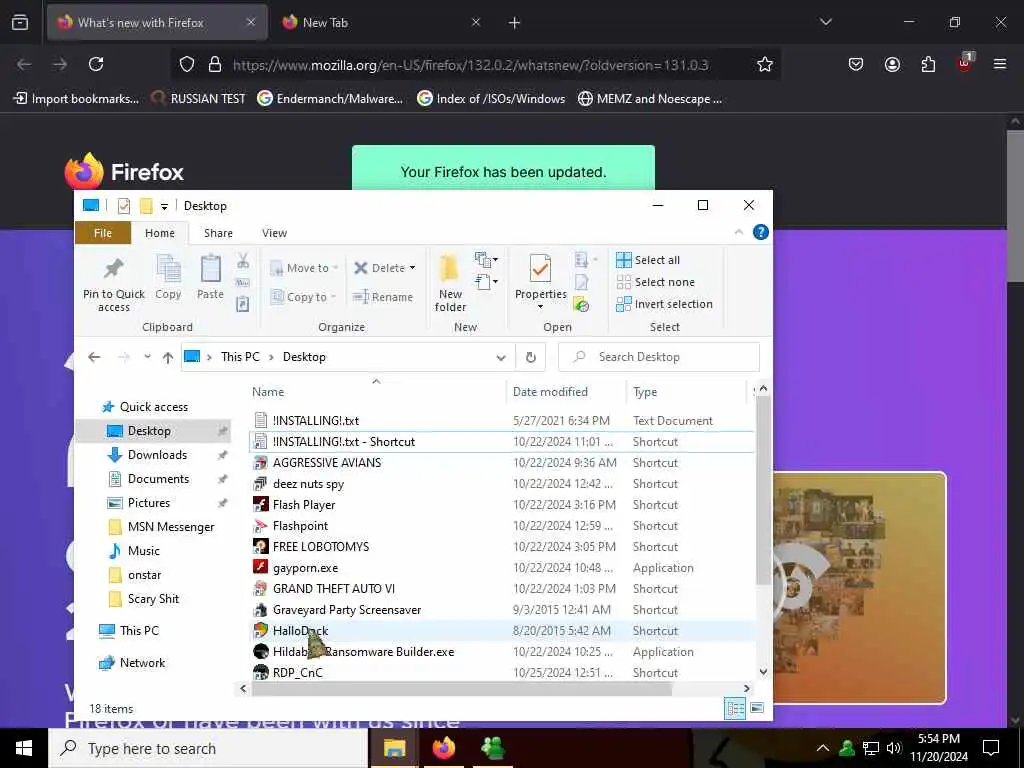Image resolution: width=1024 pixels, height=768 pixels.
Task: Open Firefox Pocket save icon
Action: pyautogui.click(x=856, y=64)
